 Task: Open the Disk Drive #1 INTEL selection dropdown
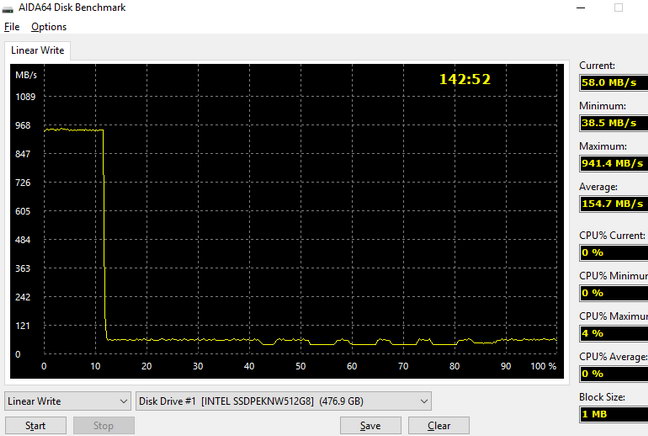[284, 401]
